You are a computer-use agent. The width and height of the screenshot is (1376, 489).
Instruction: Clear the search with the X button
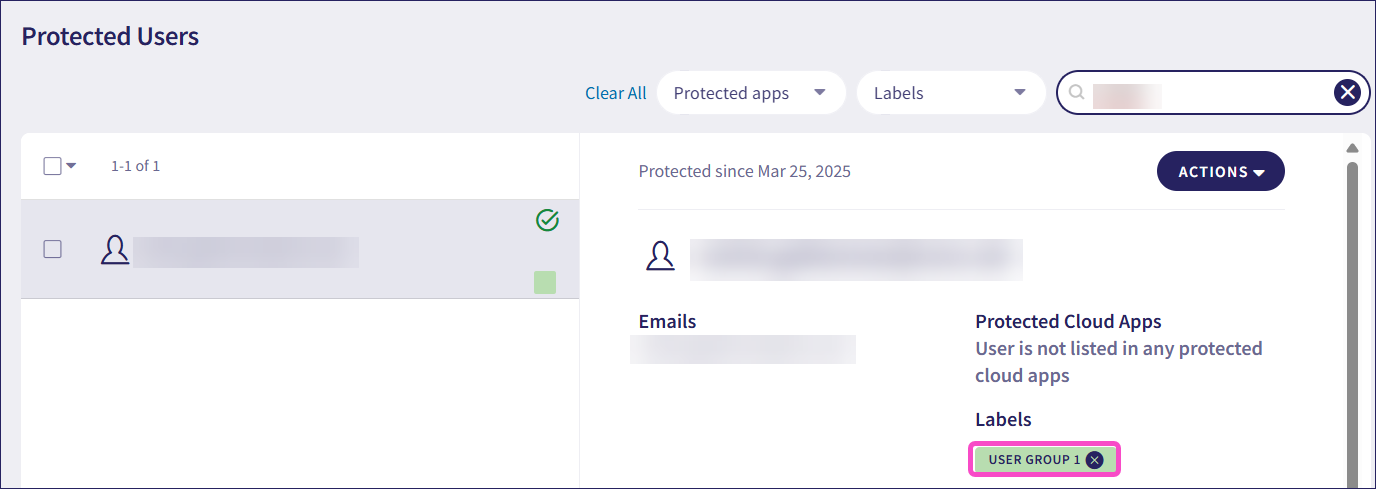pos(1347,93)
